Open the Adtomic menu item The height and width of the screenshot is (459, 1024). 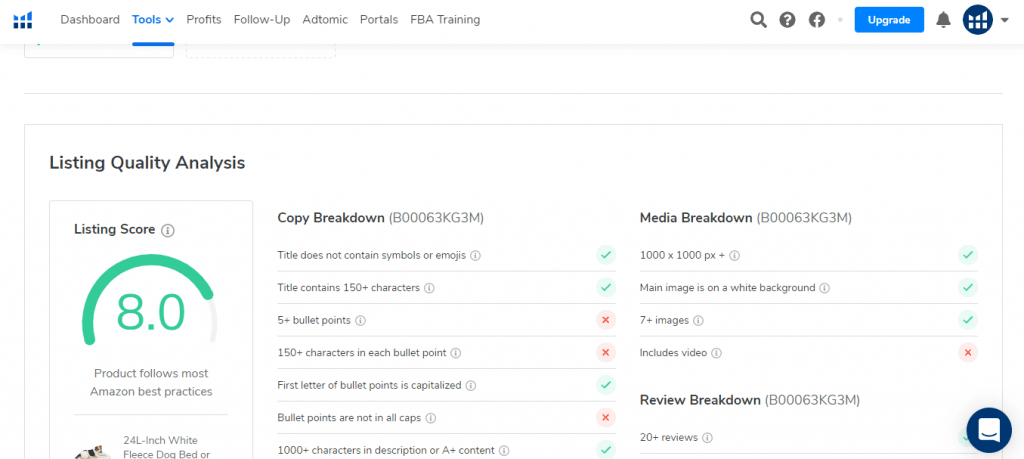(325, 20)
